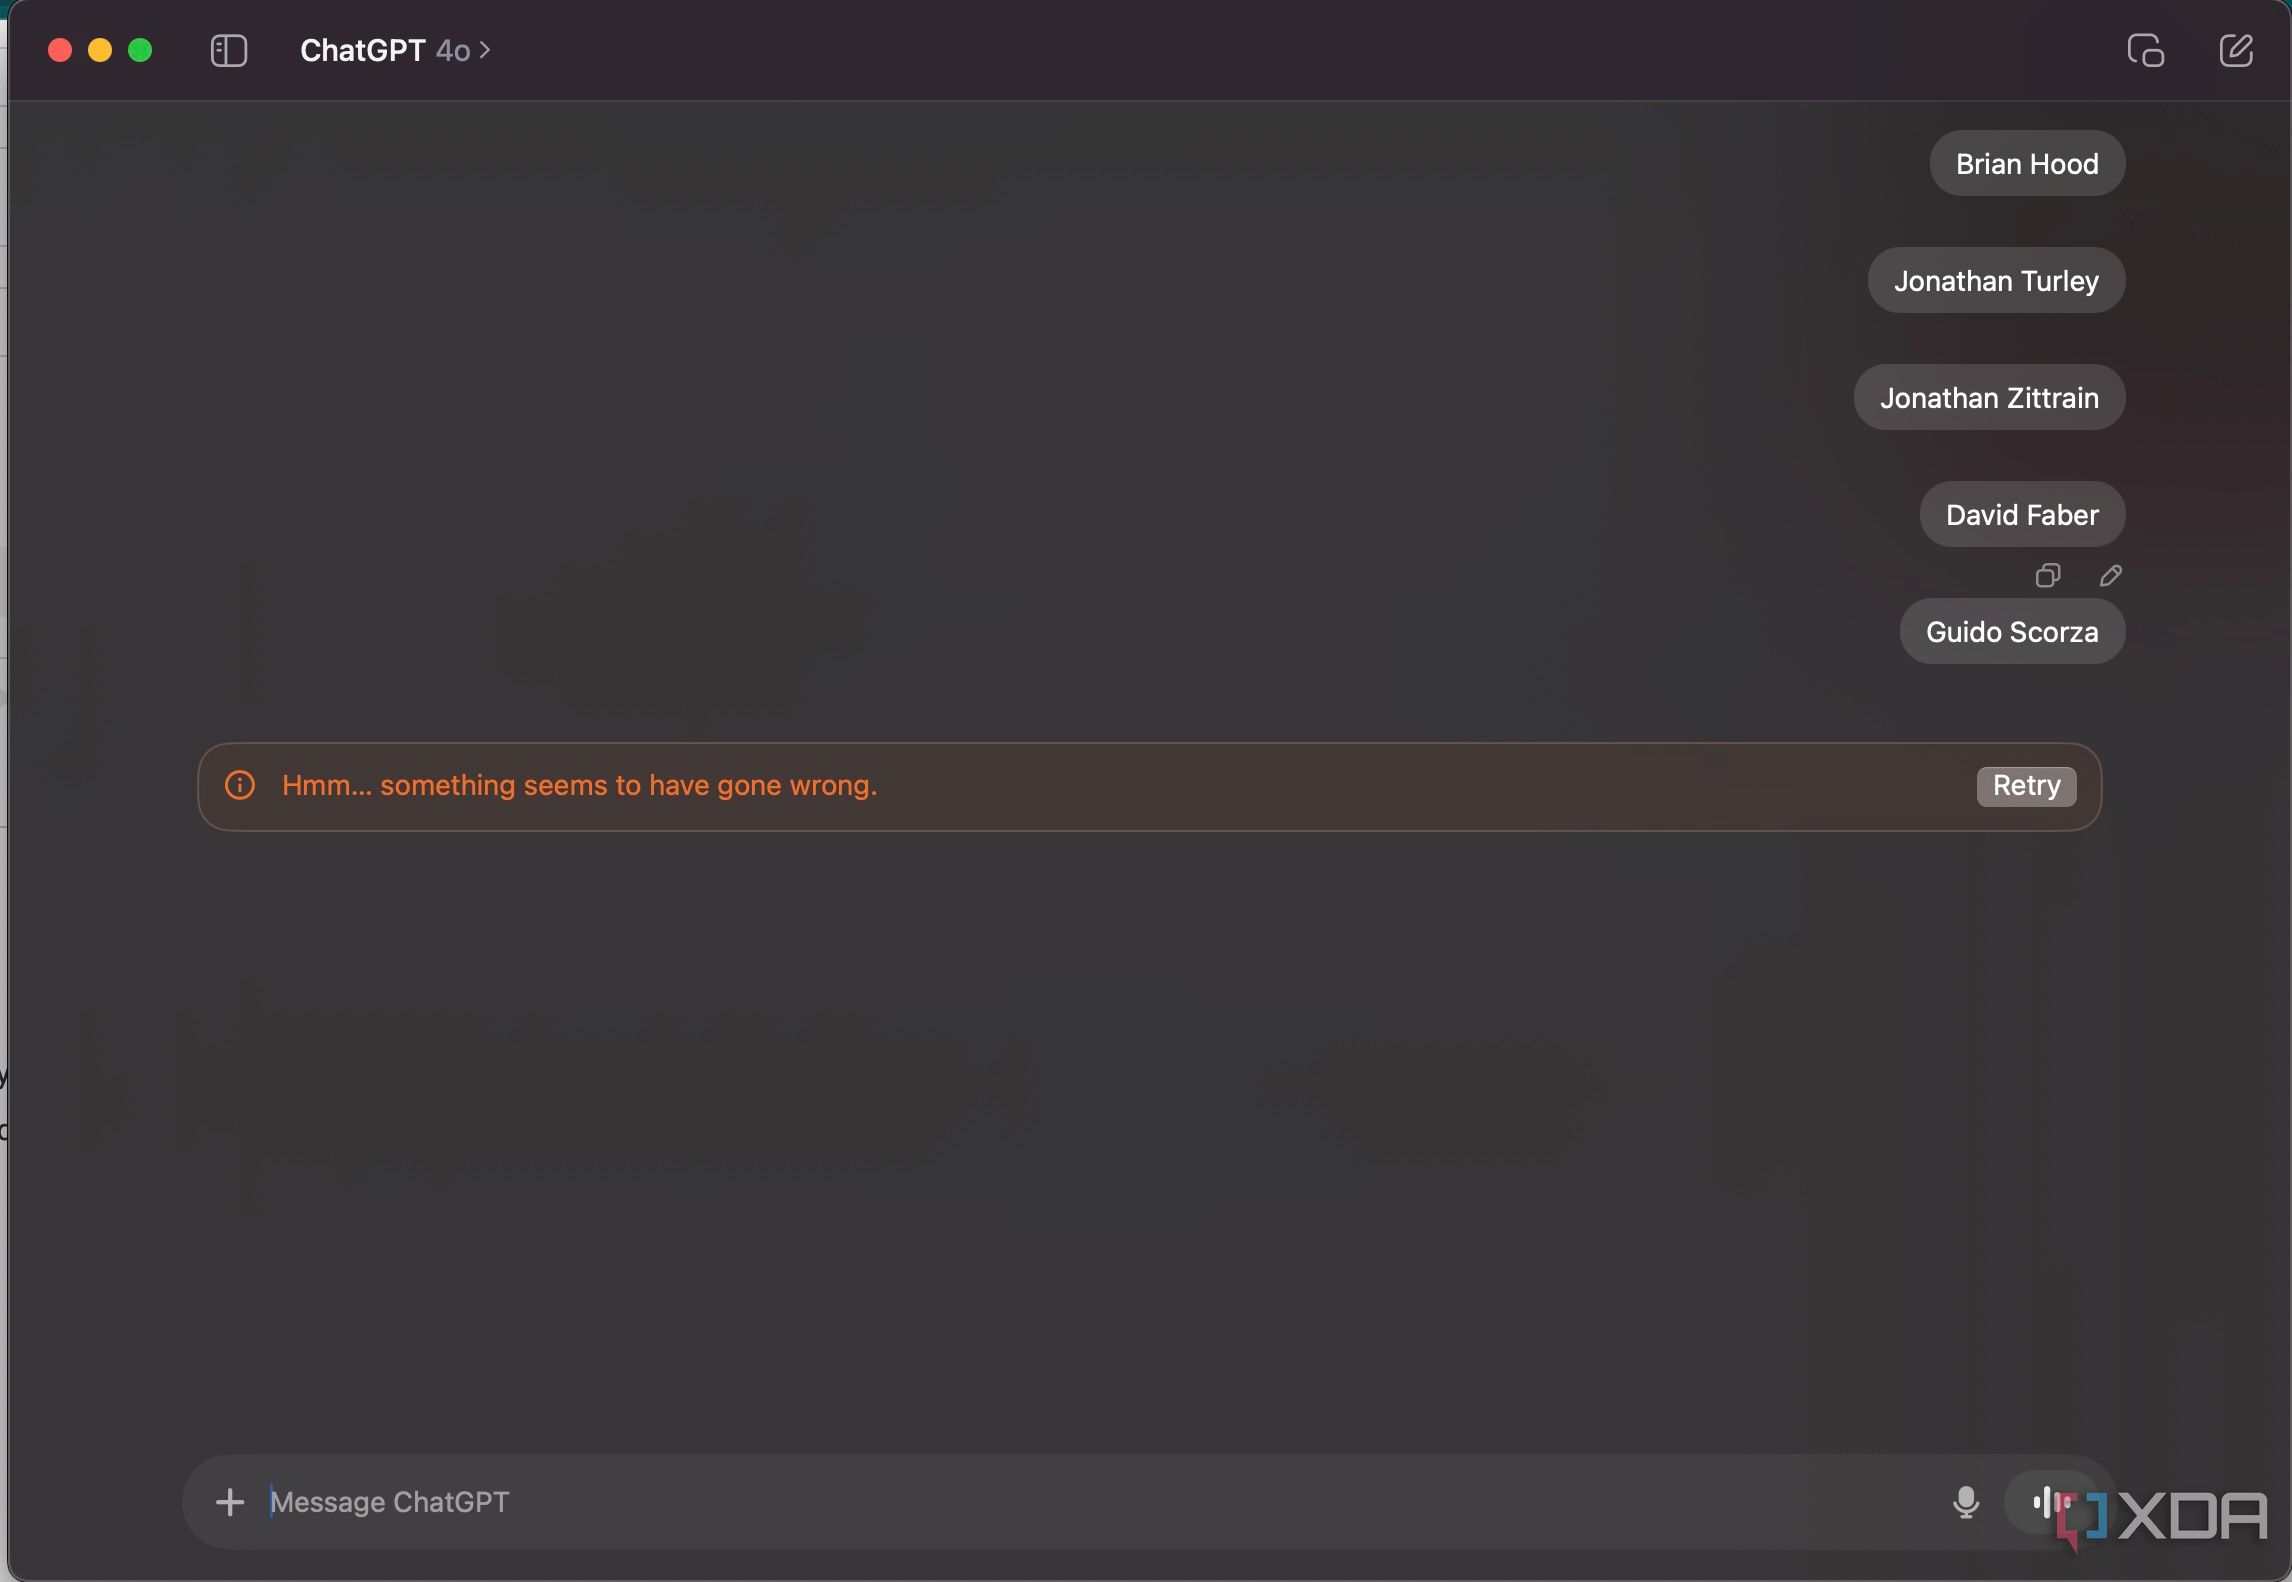2292x1582 pixels.
Task: Select Brian Hood suggestion chip
Action: pyautogui.click(x=2026, y=162)
